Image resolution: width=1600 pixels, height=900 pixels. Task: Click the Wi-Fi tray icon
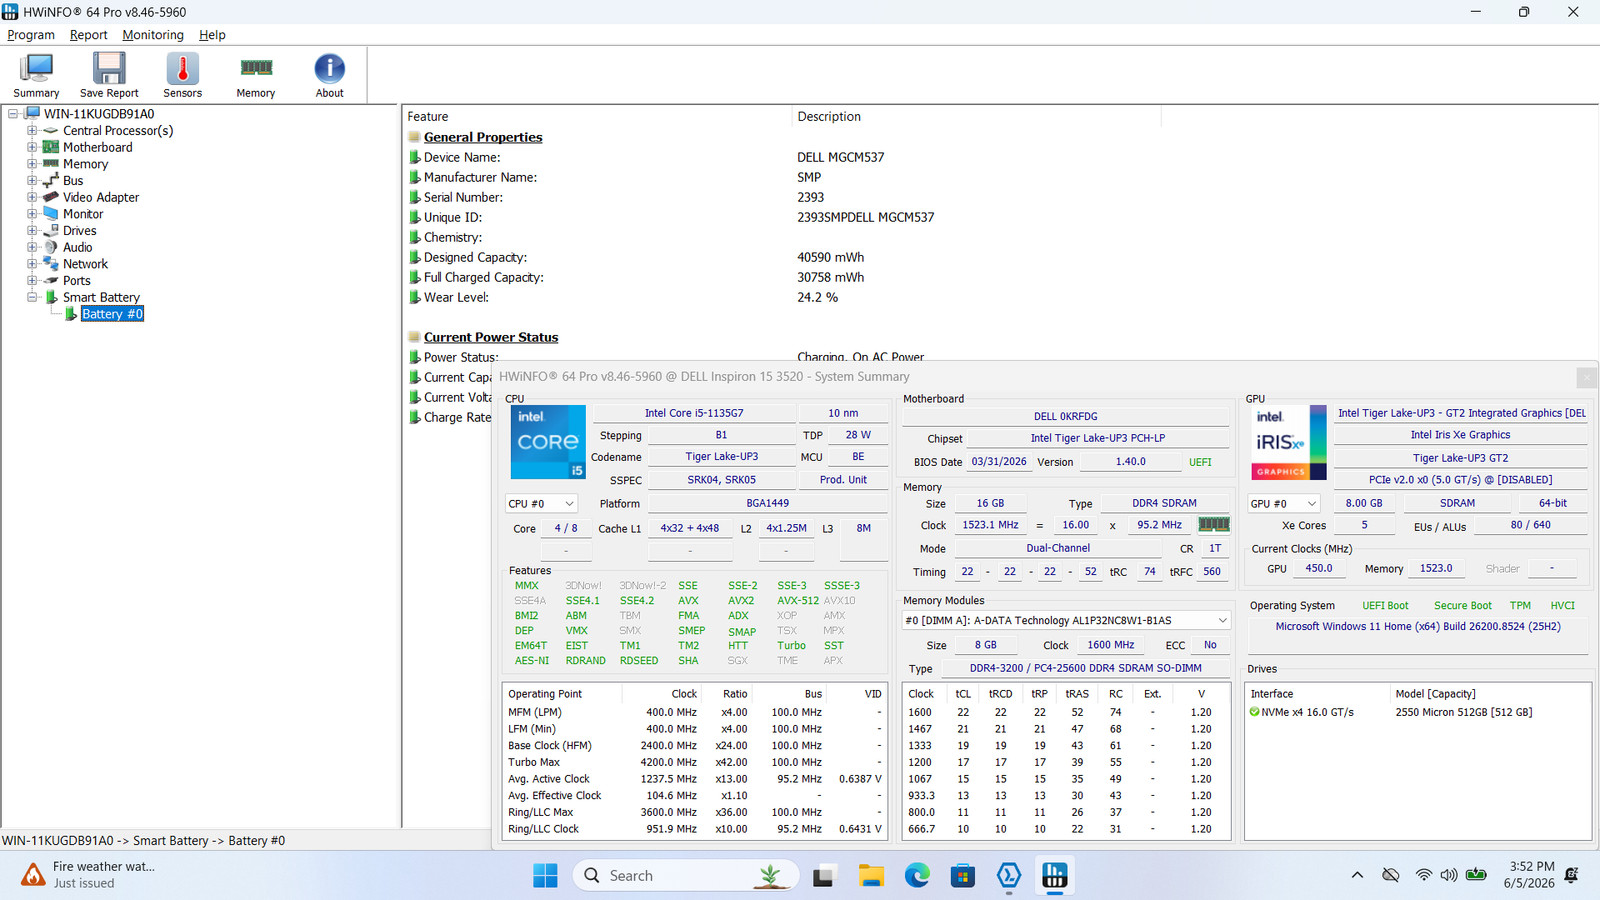[1423, 875]
